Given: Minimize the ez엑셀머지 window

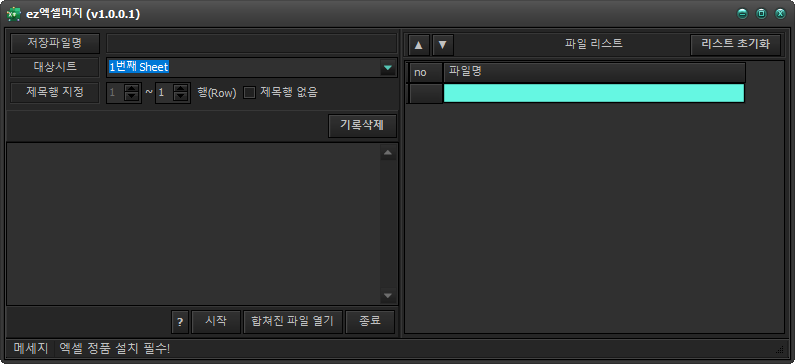Looking at the screenshot, I should [743, 14].
